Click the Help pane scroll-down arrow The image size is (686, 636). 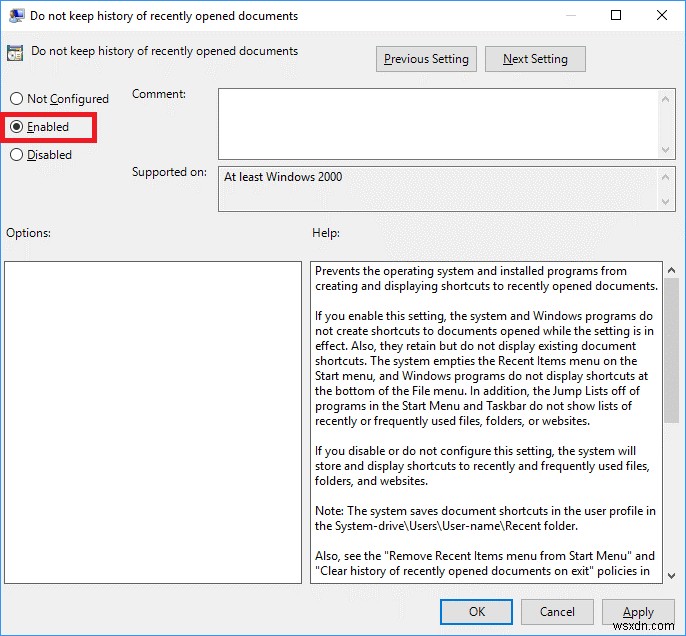click(x=672, y=576)
